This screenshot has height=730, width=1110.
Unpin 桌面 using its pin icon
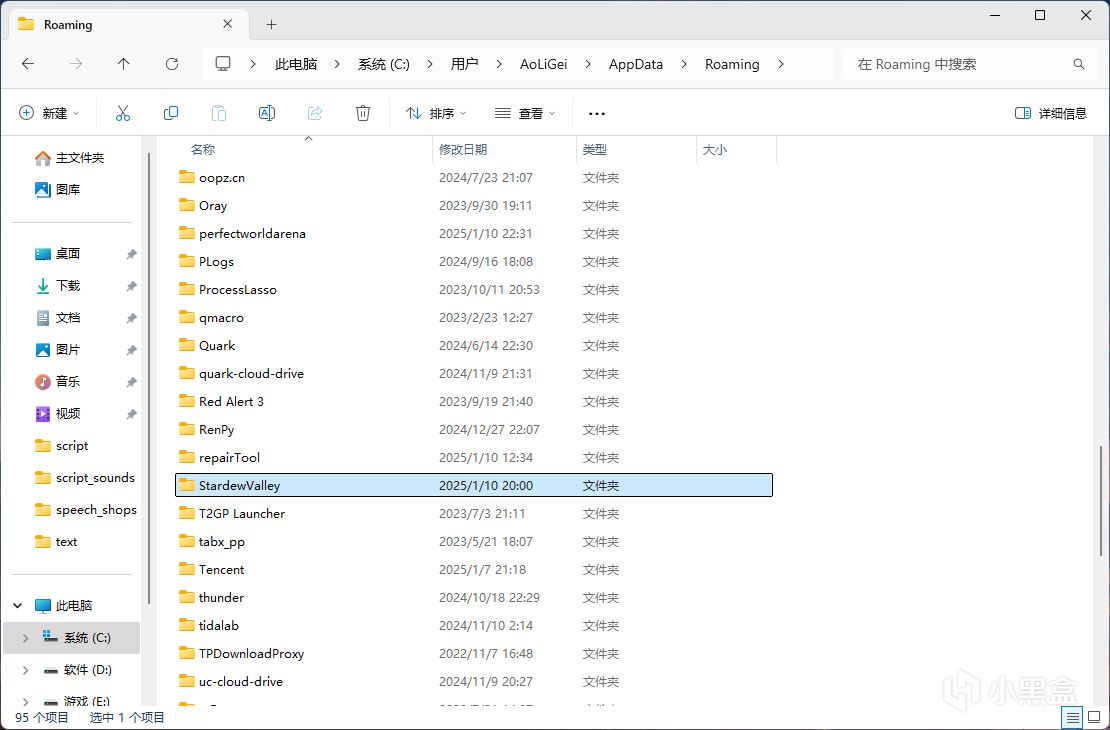click(131, 253)
